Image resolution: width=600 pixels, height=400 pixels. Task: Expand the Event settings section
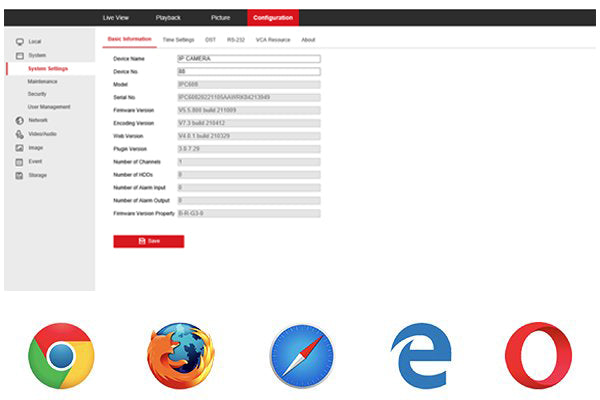pos(35,161)
